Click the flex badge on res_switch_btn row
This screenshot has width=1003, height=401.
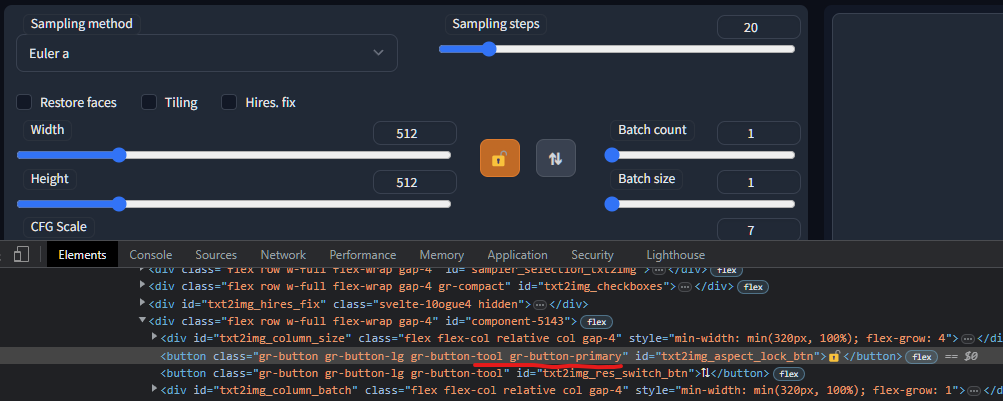click(789, 373)
